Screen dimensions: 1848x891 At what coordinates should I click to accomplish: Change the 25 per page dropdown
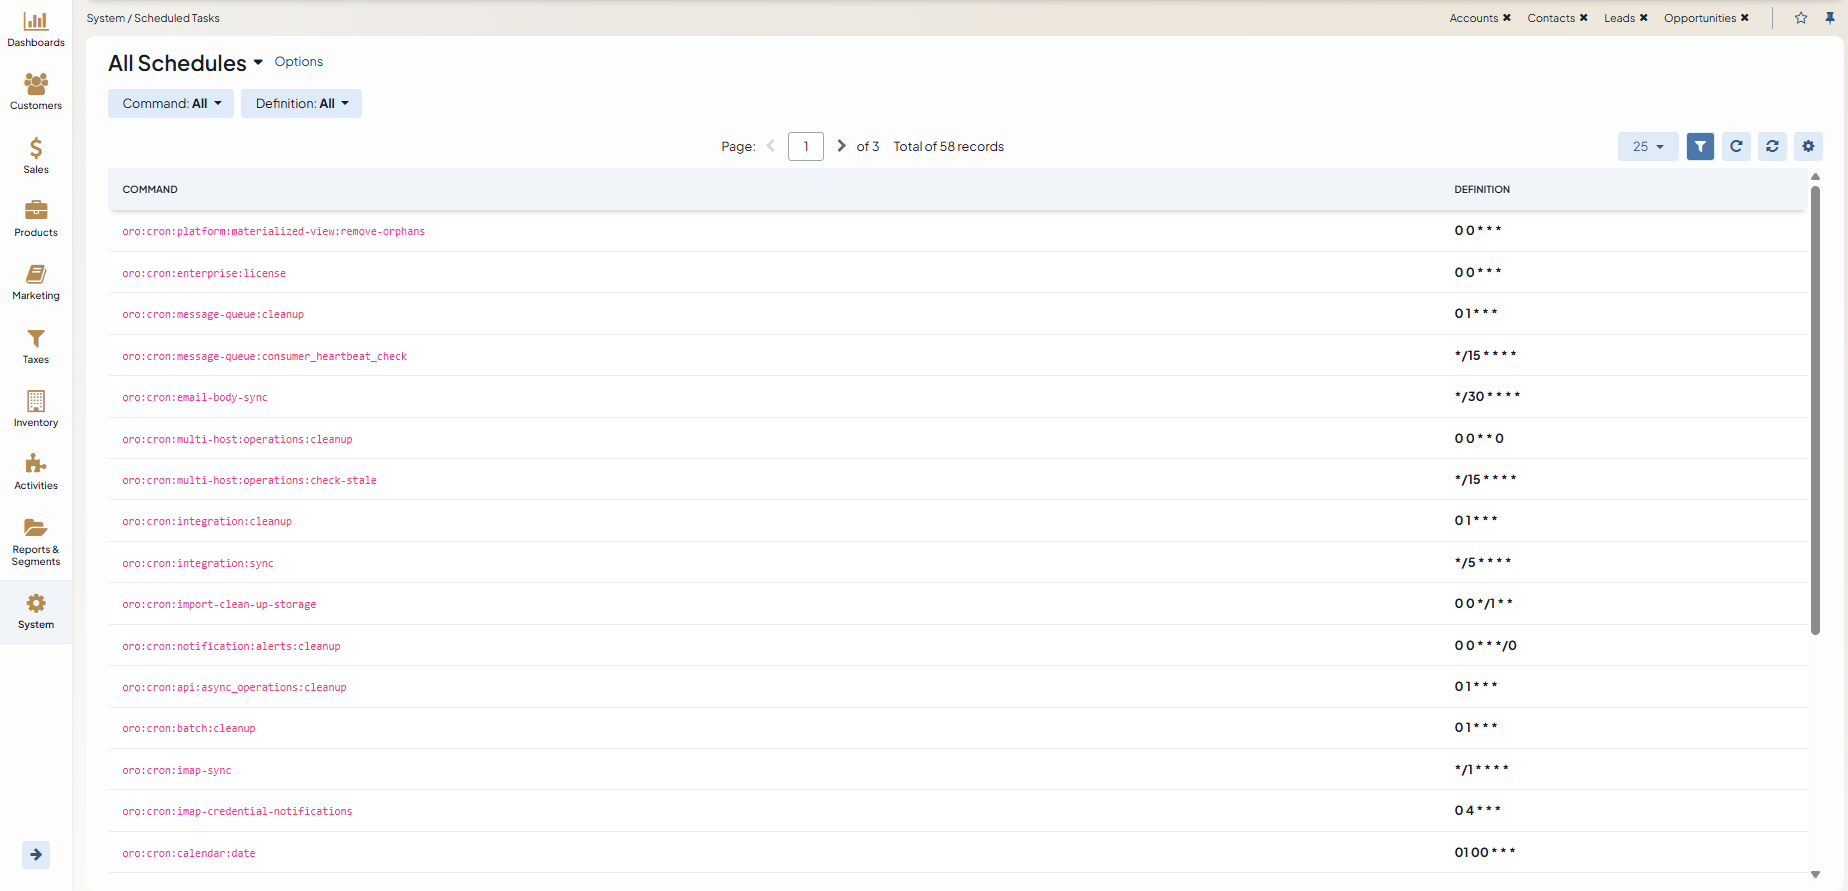click(1648, 146)
